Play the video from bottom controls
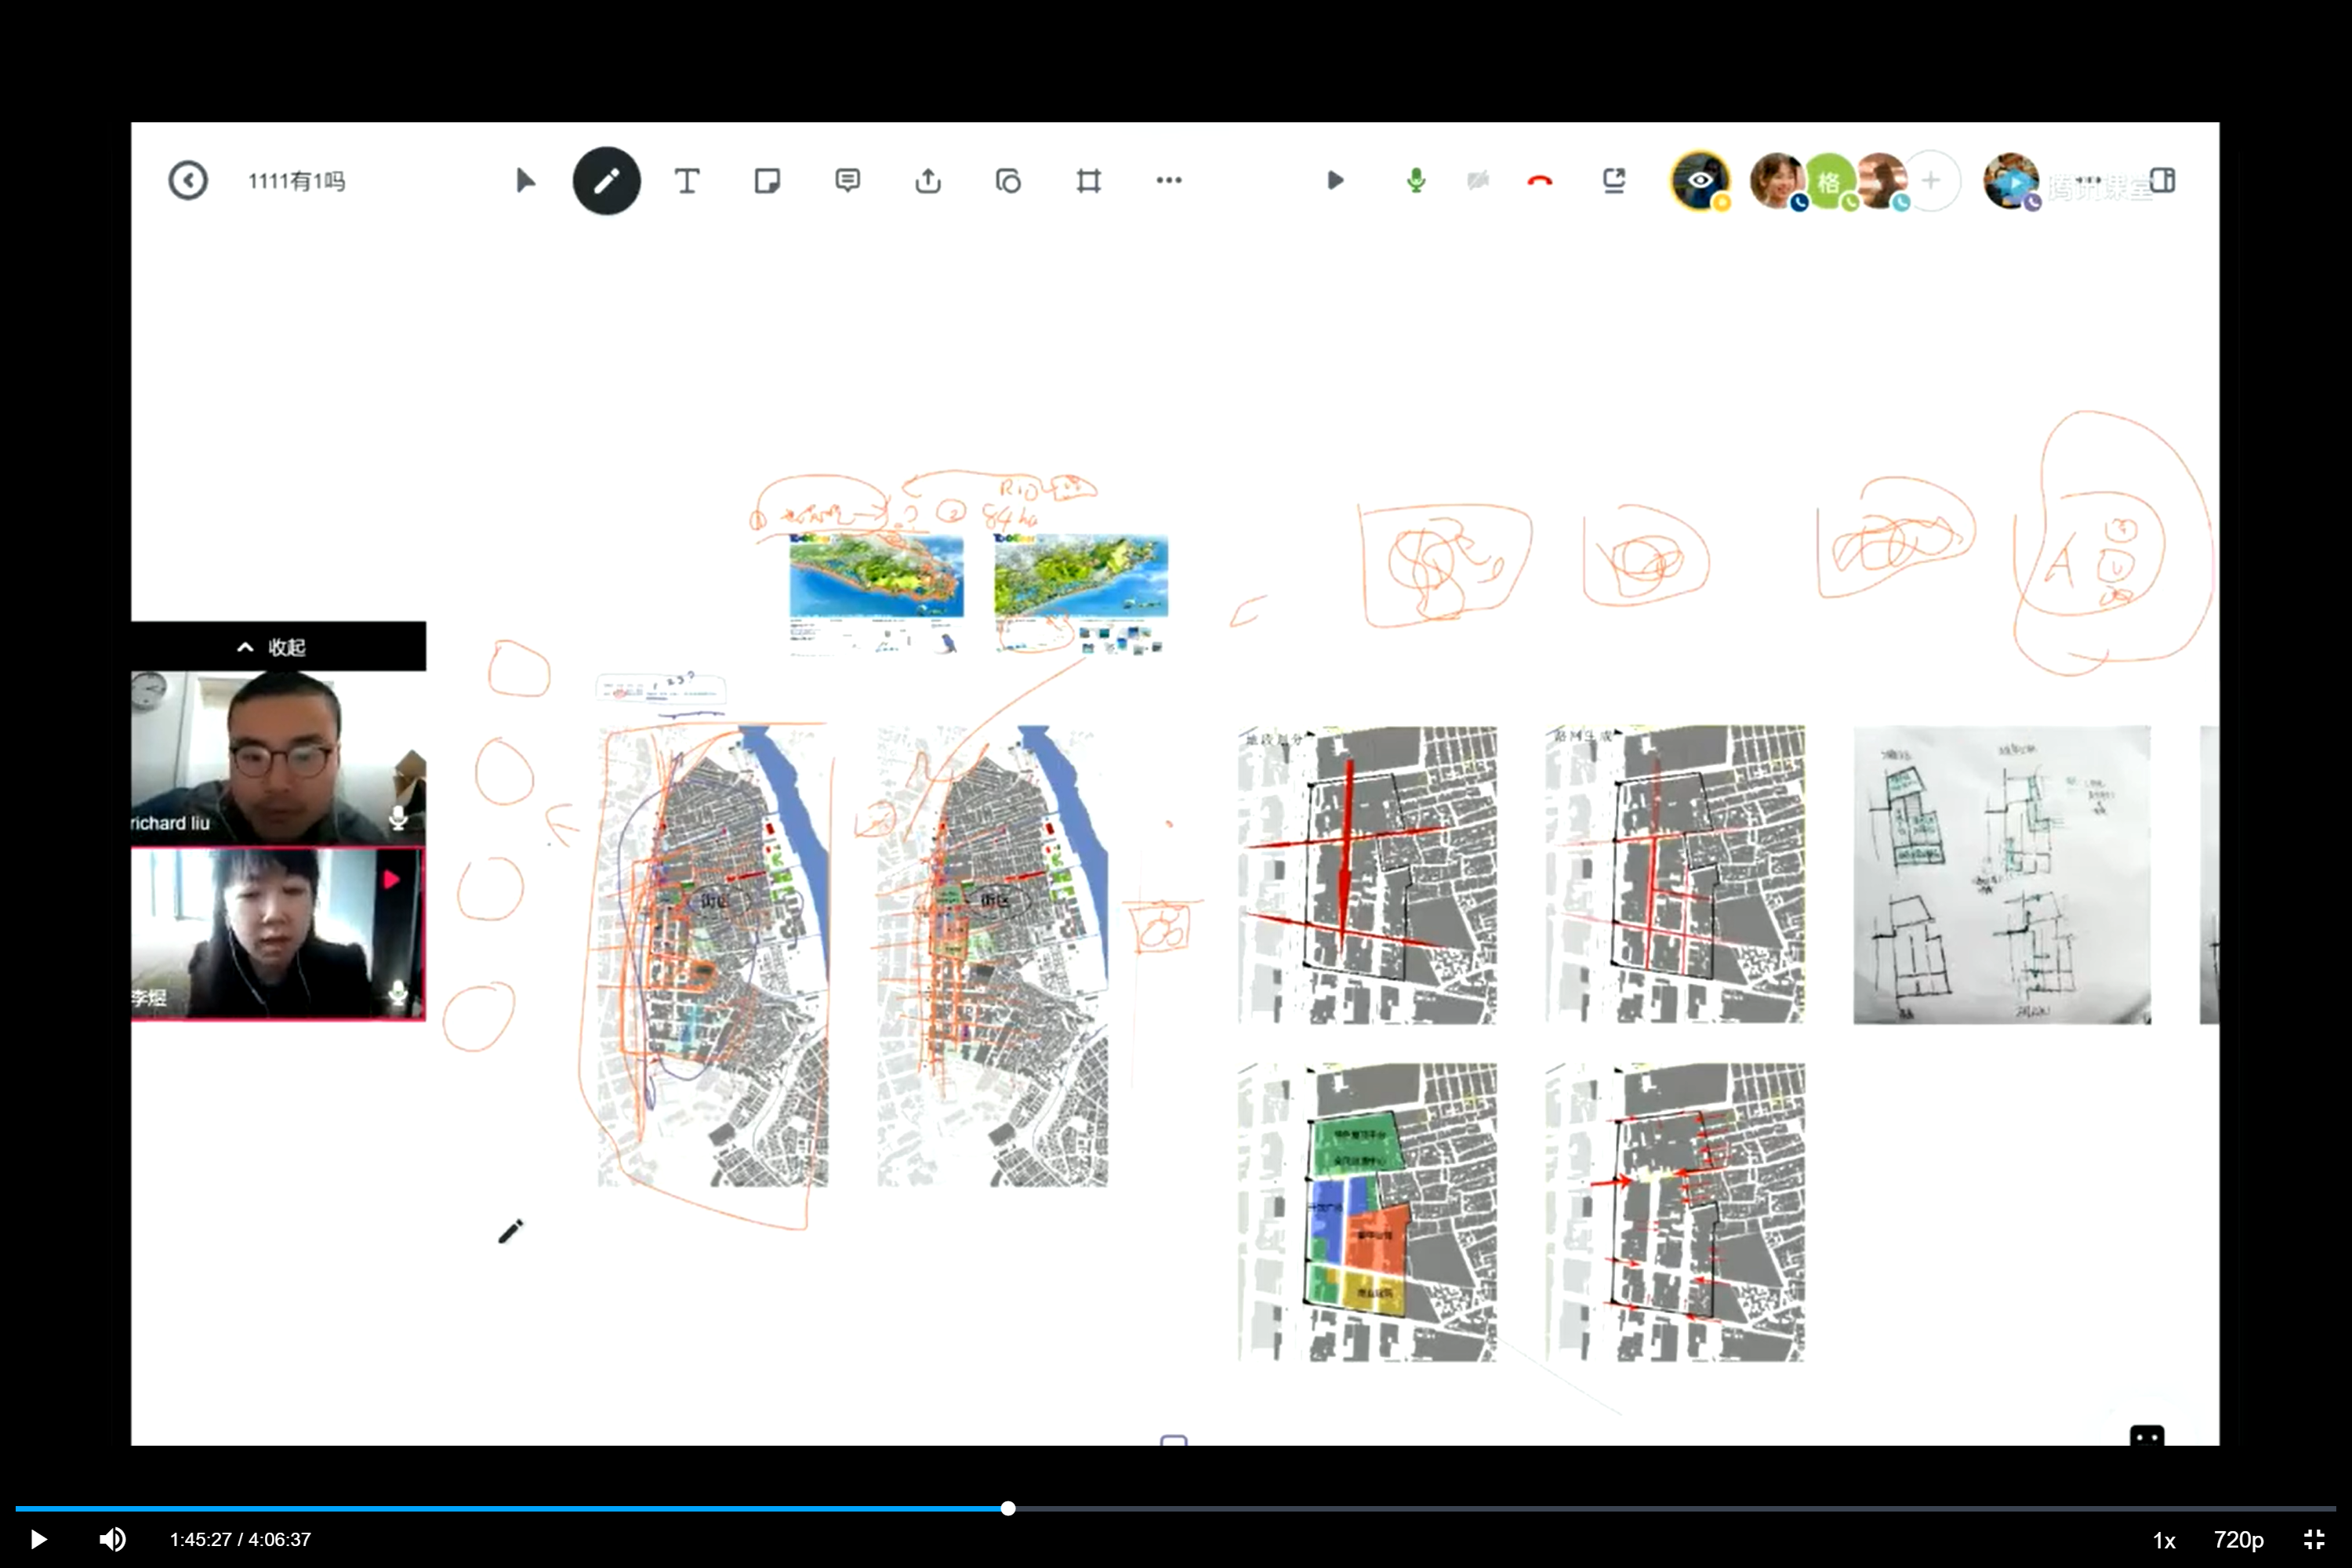This screenshot has width=2352, height=1568. (38, 1540)
